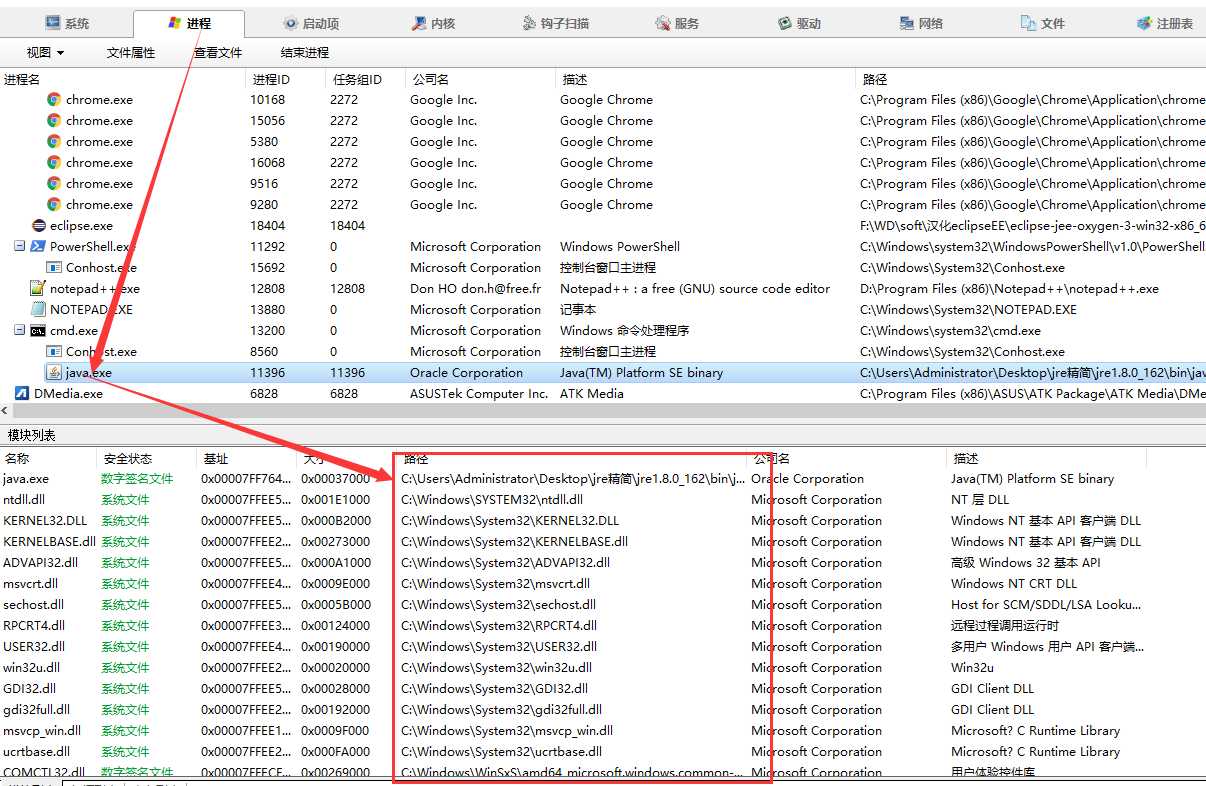Click the 查看文件 toolbar button
Screen dimensions: 1206x786
click(218, 53)
